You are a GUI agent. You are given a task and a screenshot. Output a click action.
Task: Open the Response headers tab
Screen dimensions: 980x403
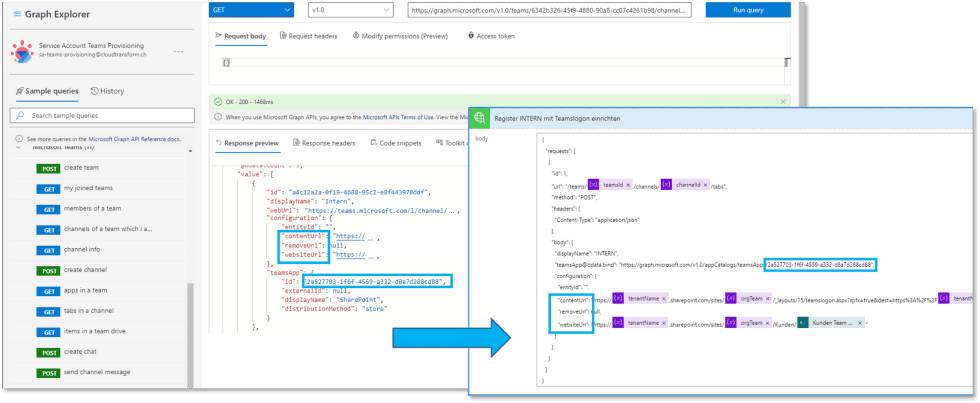[x=324, y=143]
